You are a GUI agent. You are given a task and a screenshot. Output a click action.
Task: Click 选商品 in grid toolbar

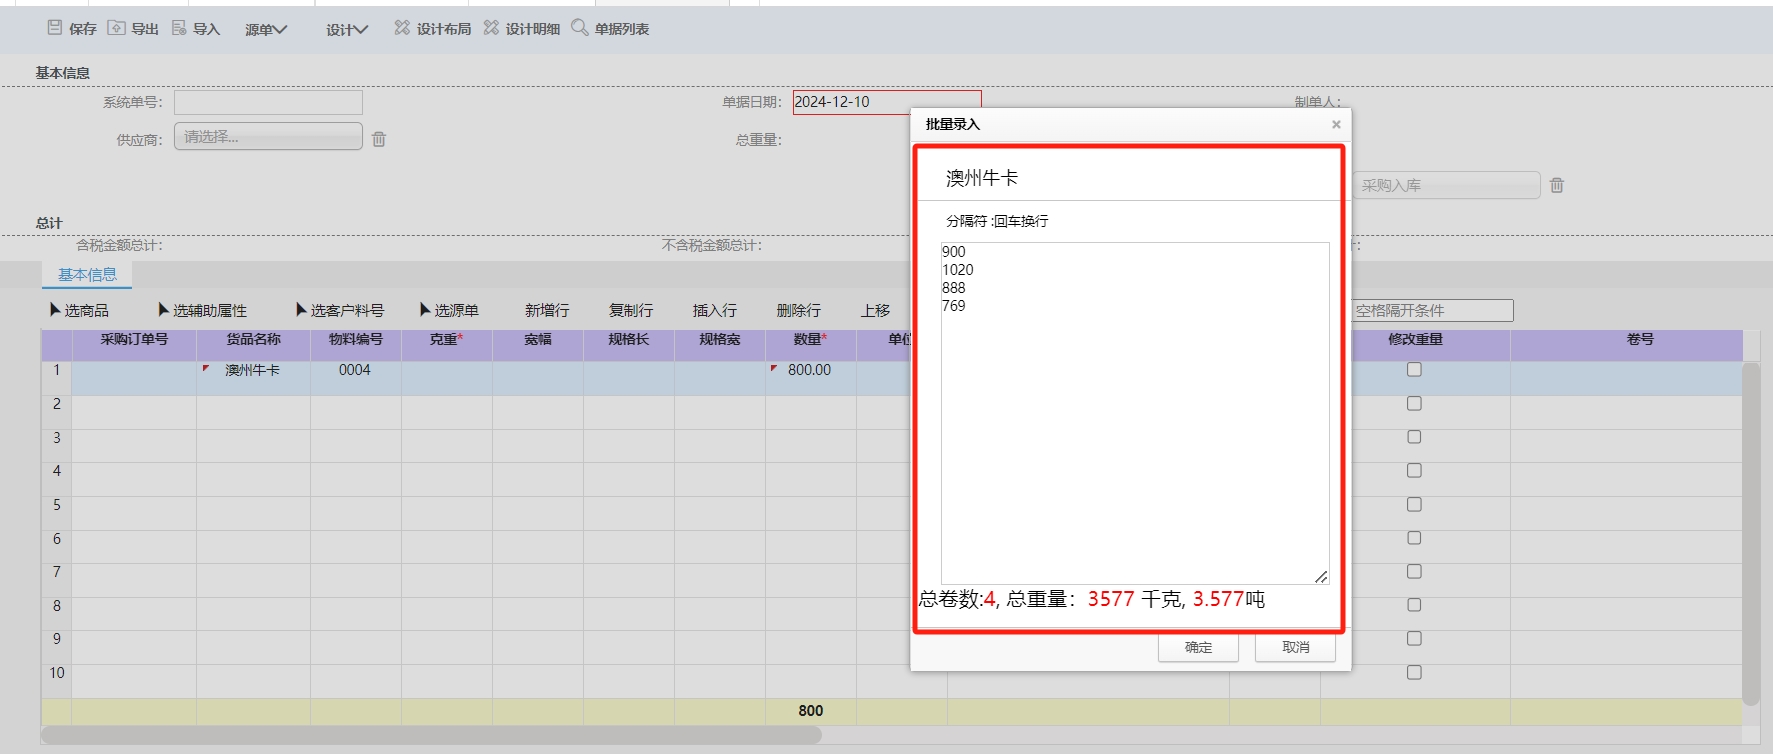click(x=79, y=311)
